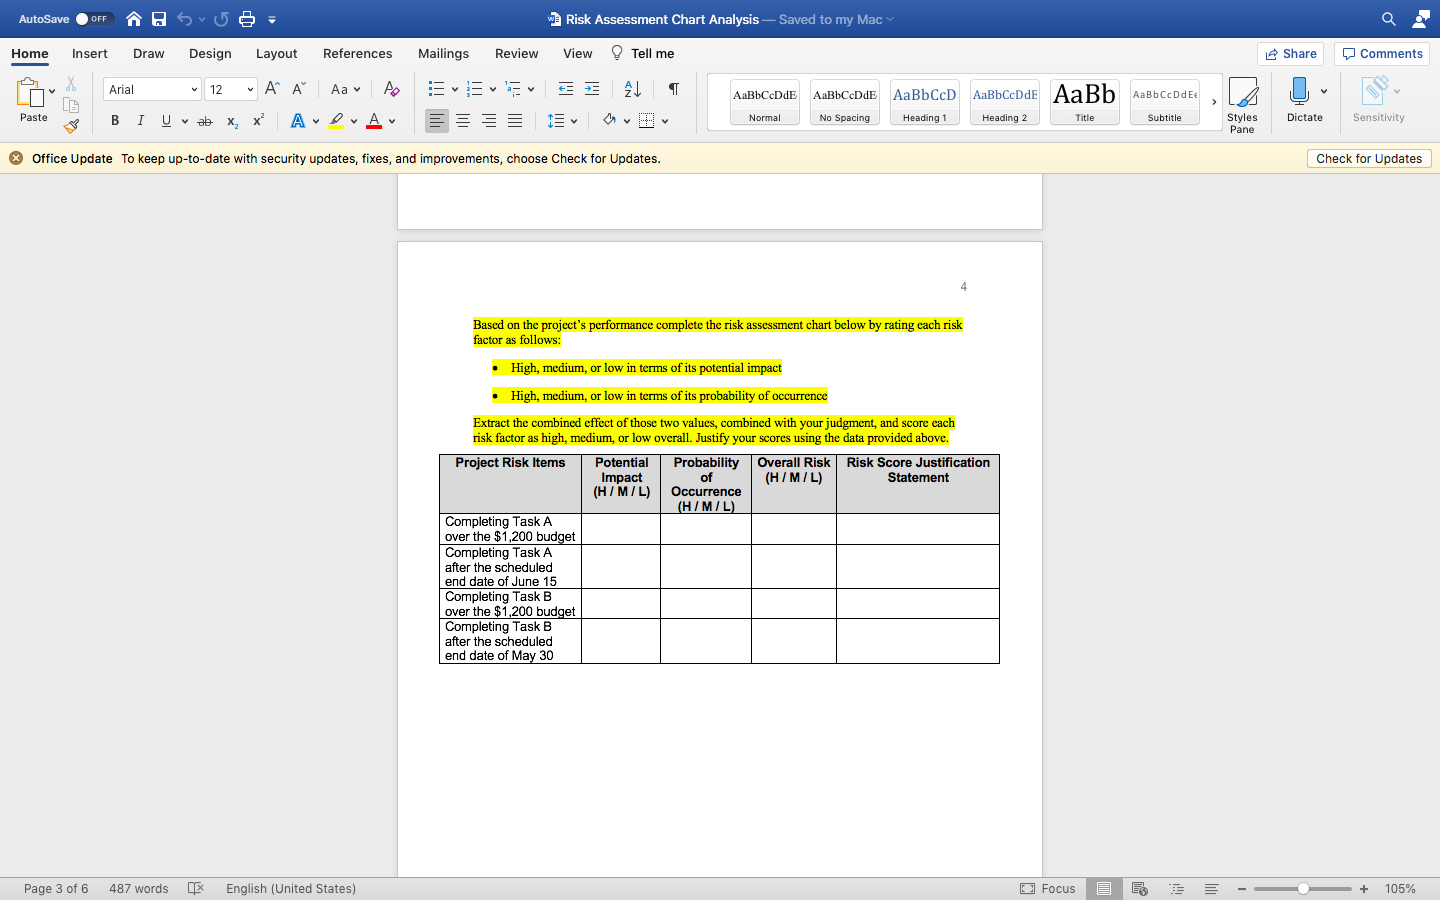
Task: Switch to the References tab
Action: click(x=357, y=53)
